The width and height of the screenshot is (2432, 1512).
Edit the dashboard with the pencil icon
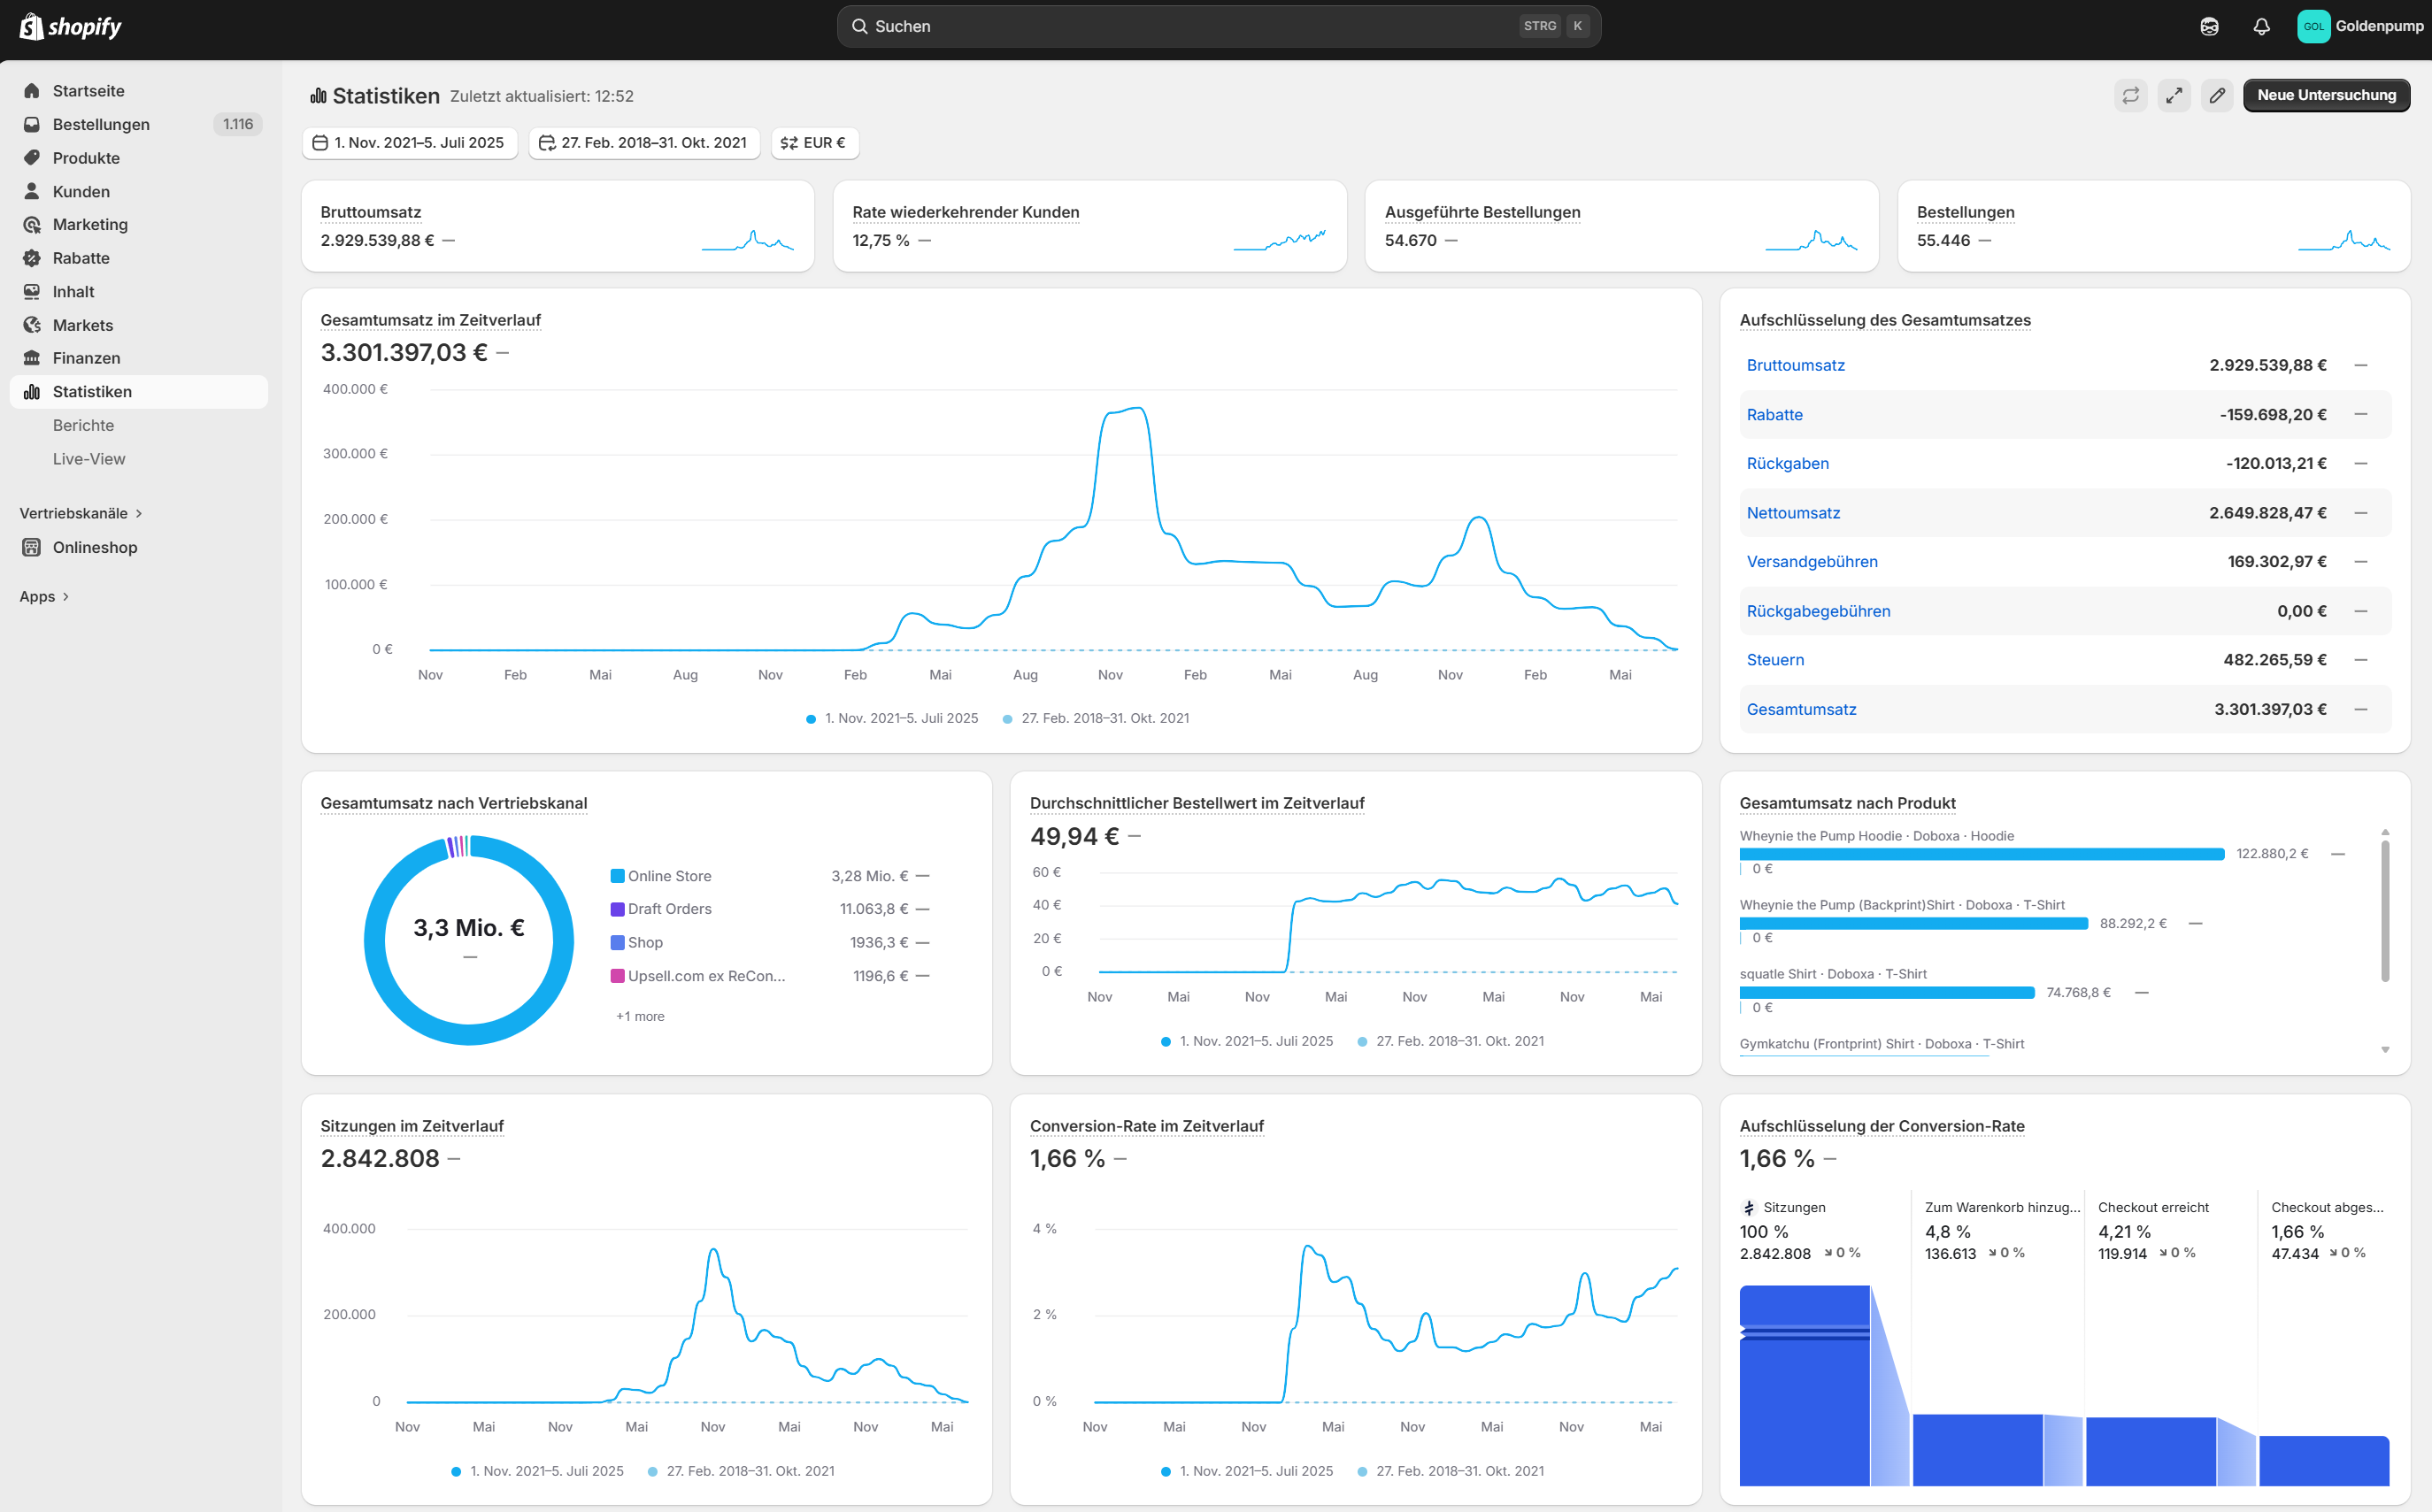tap(2217, 95)
